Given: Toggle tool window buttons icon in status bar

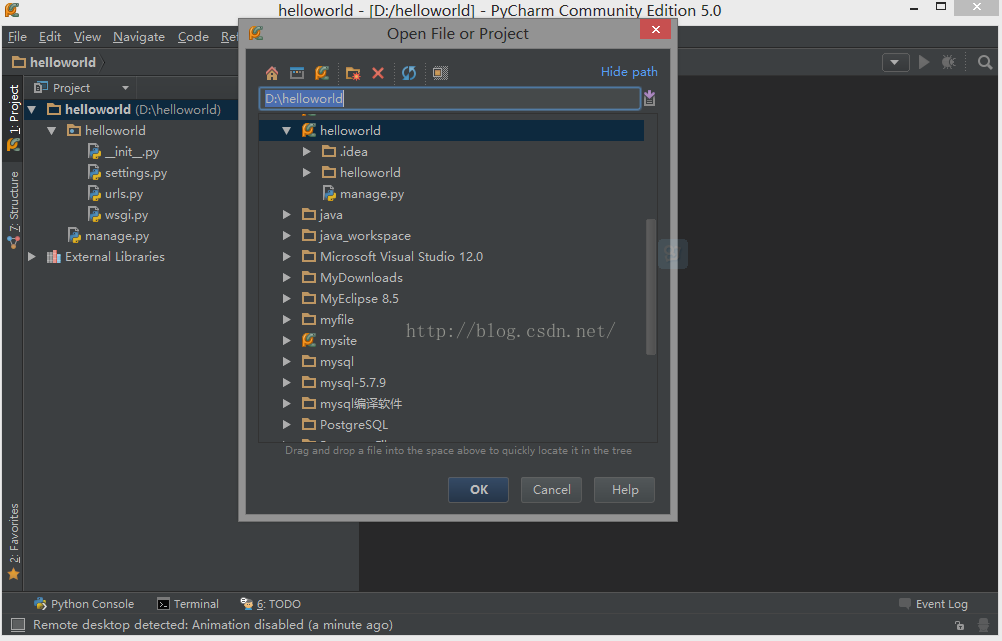Looking at the screenshot, I should [x=18, y=624].
